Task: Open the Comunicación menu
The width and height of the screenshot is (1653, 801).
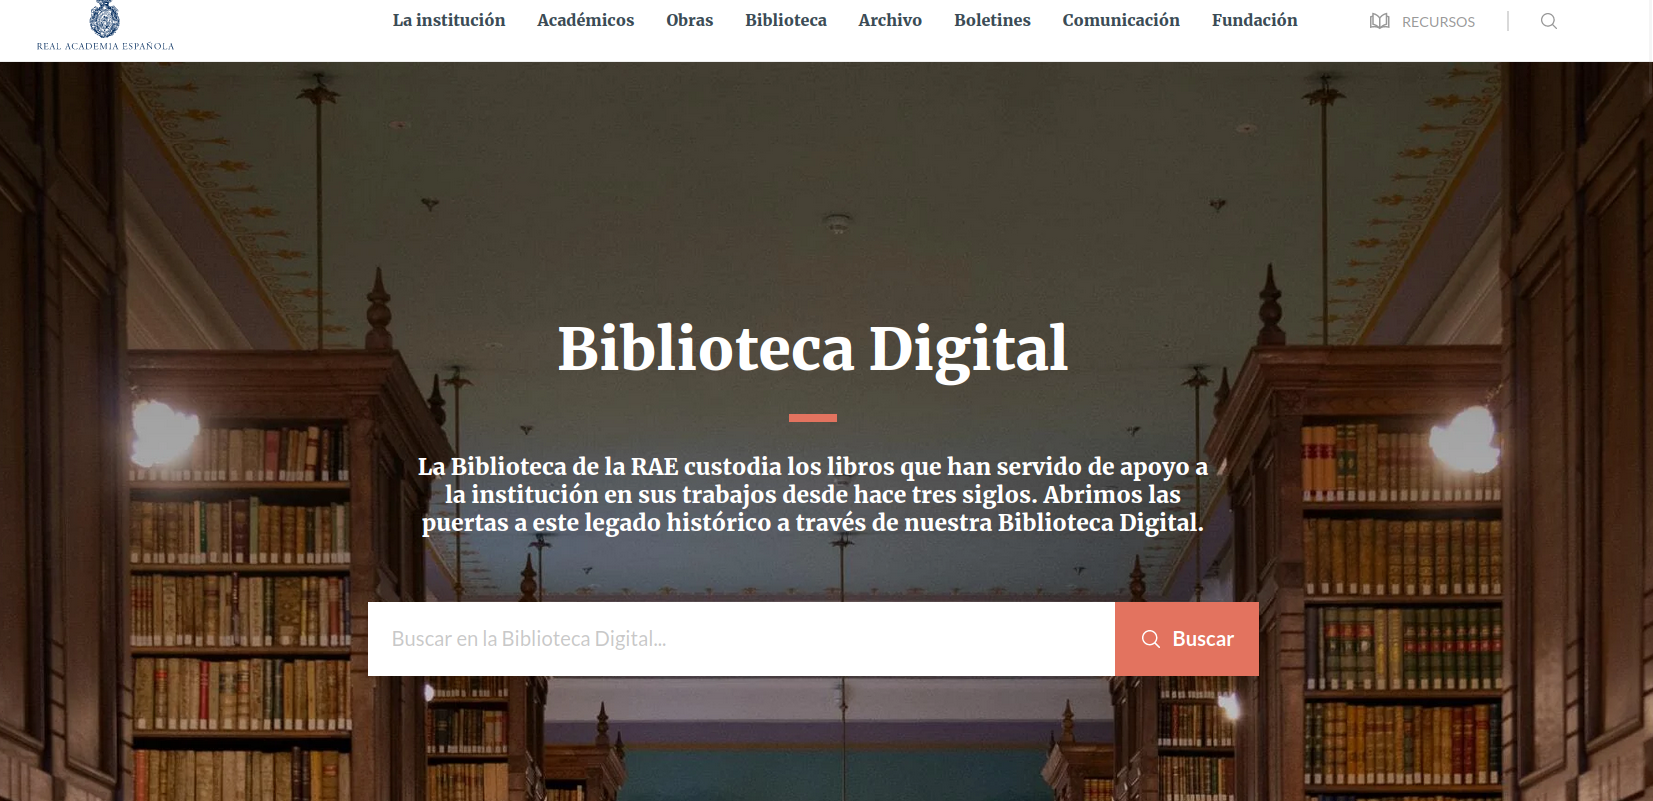Action: click(x=1121, y=20)
